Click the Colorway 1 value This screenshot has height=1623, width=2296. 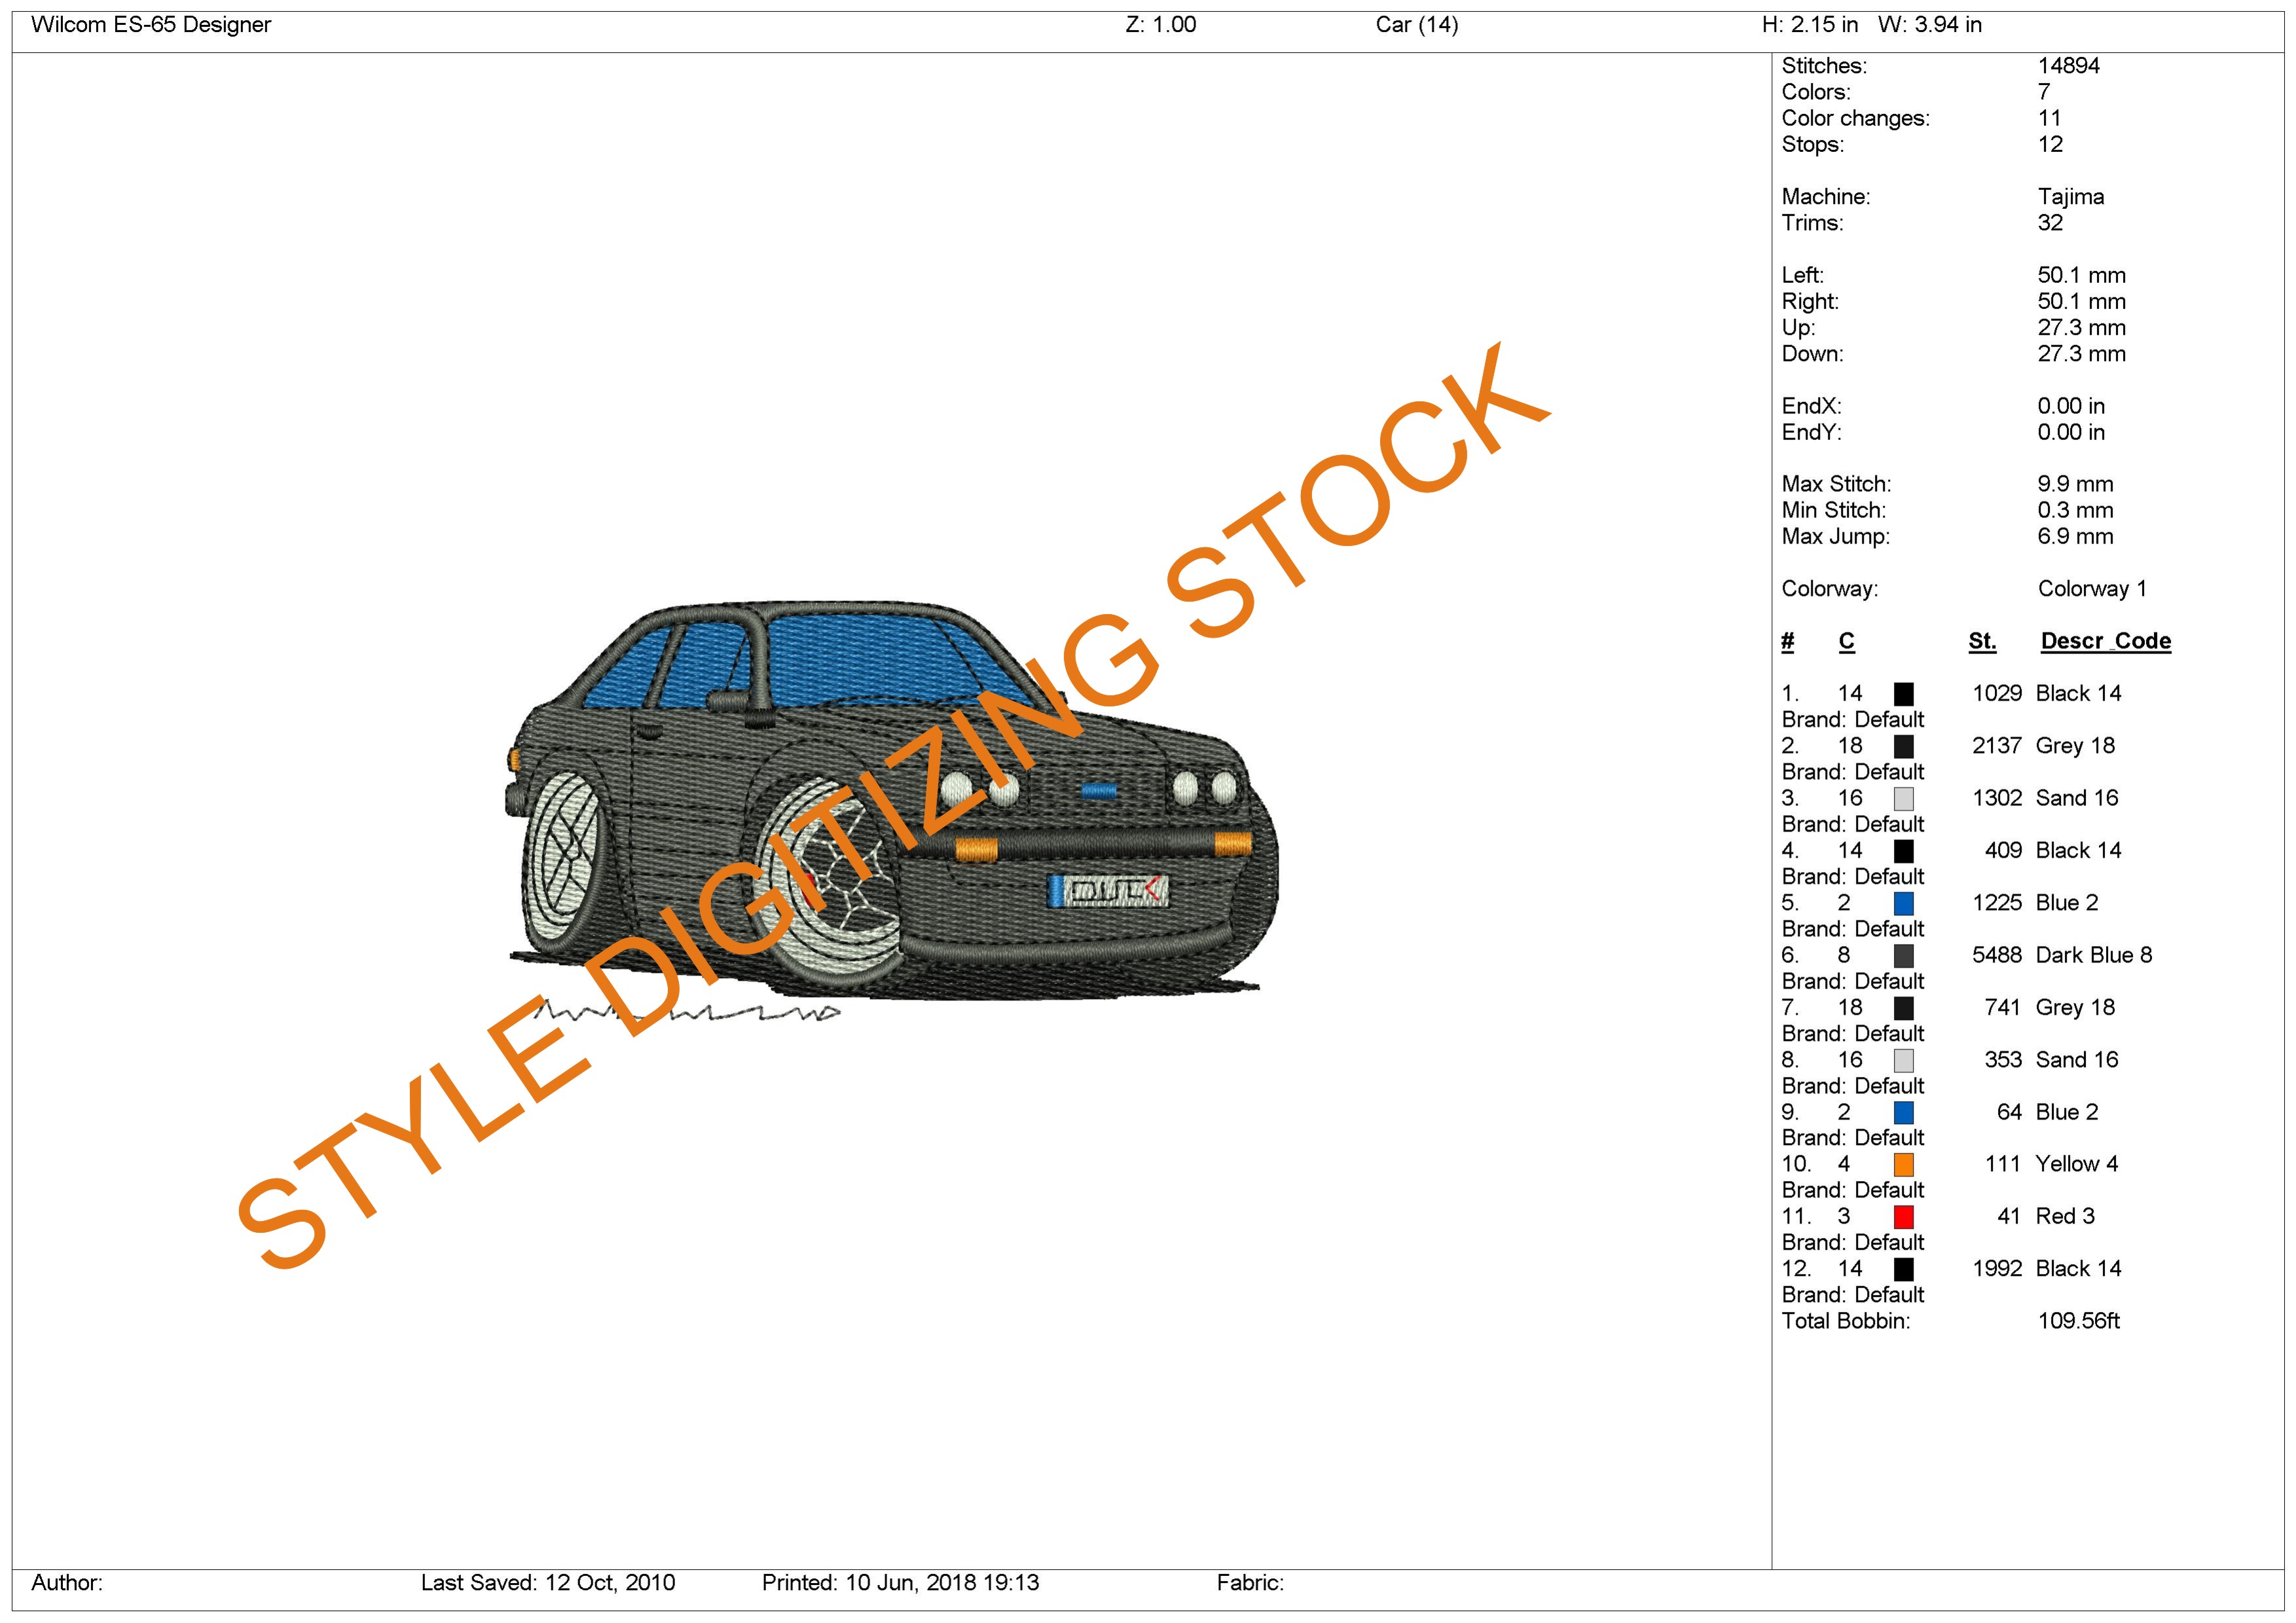click(2091, 589)
